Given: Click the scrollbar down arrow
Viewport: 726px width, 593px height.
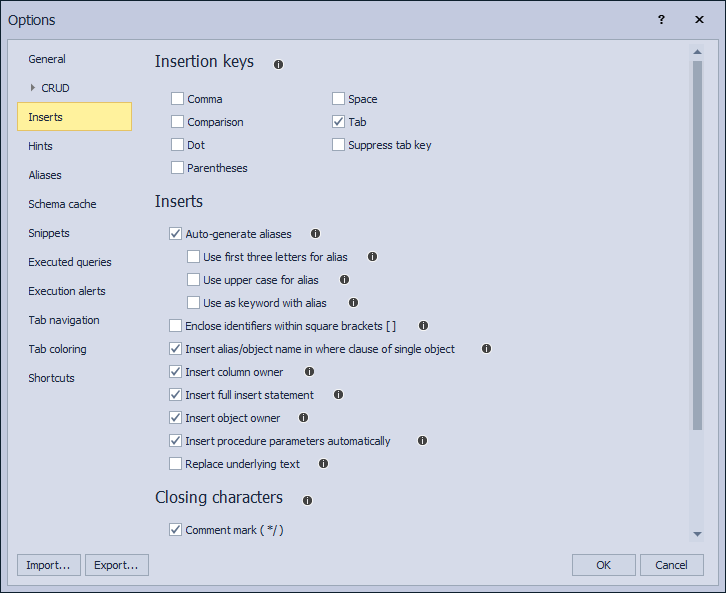Looking at the screenshot, I should coord(697,534).
